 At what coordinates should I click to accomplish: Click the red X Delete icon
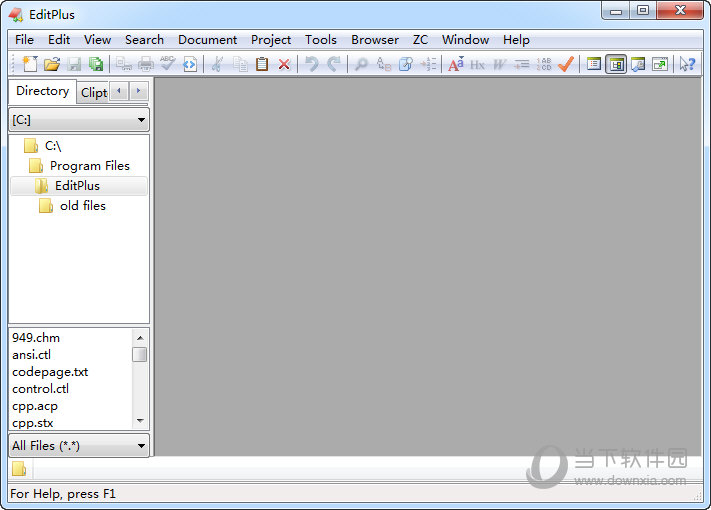tap(284, 64)
